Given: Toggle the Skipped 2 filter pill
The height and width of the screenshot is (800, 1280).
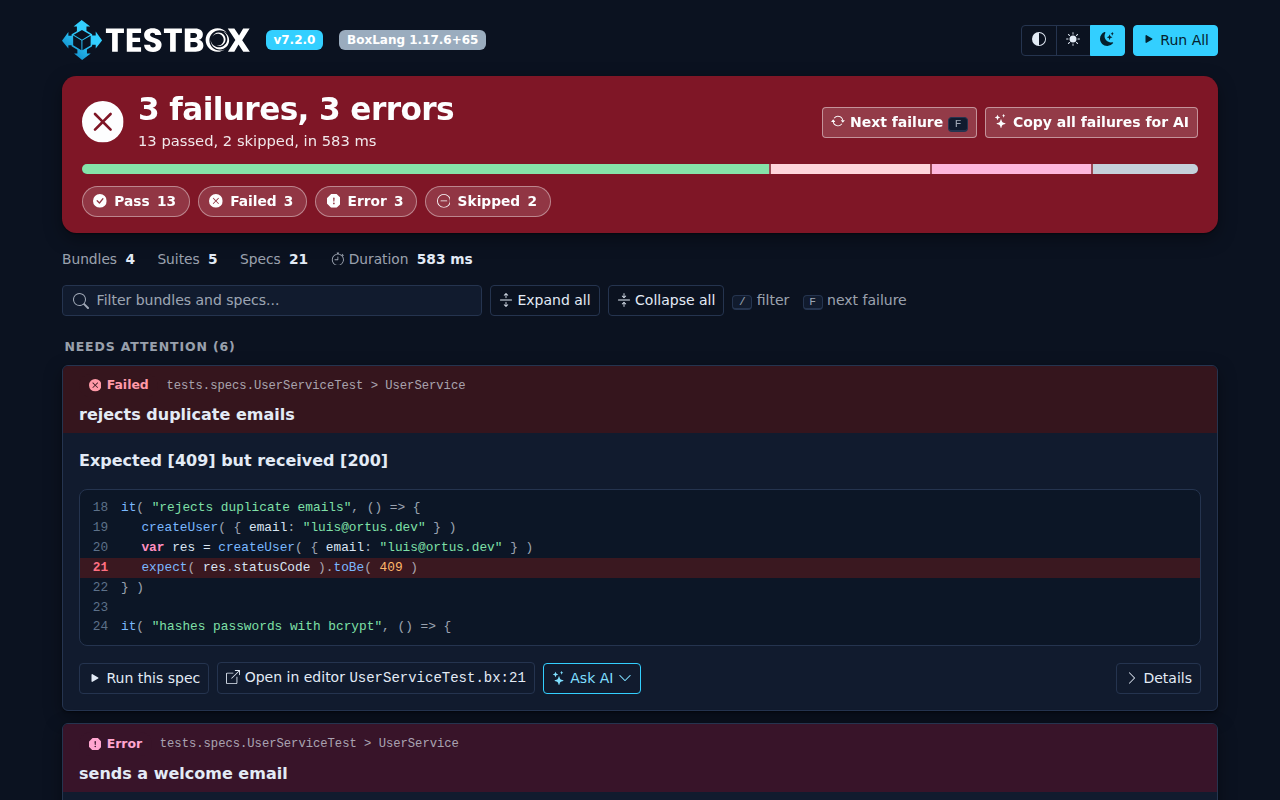Looking at the screenshot, I should tap(488, 201).
